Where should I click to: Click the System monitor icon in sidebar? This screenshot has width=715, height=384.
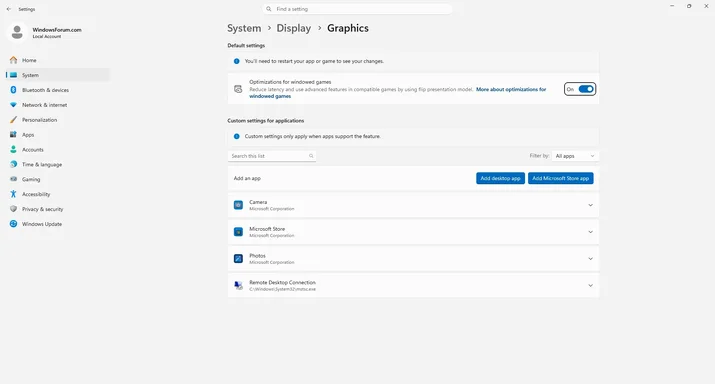click(x=14, y=75)
